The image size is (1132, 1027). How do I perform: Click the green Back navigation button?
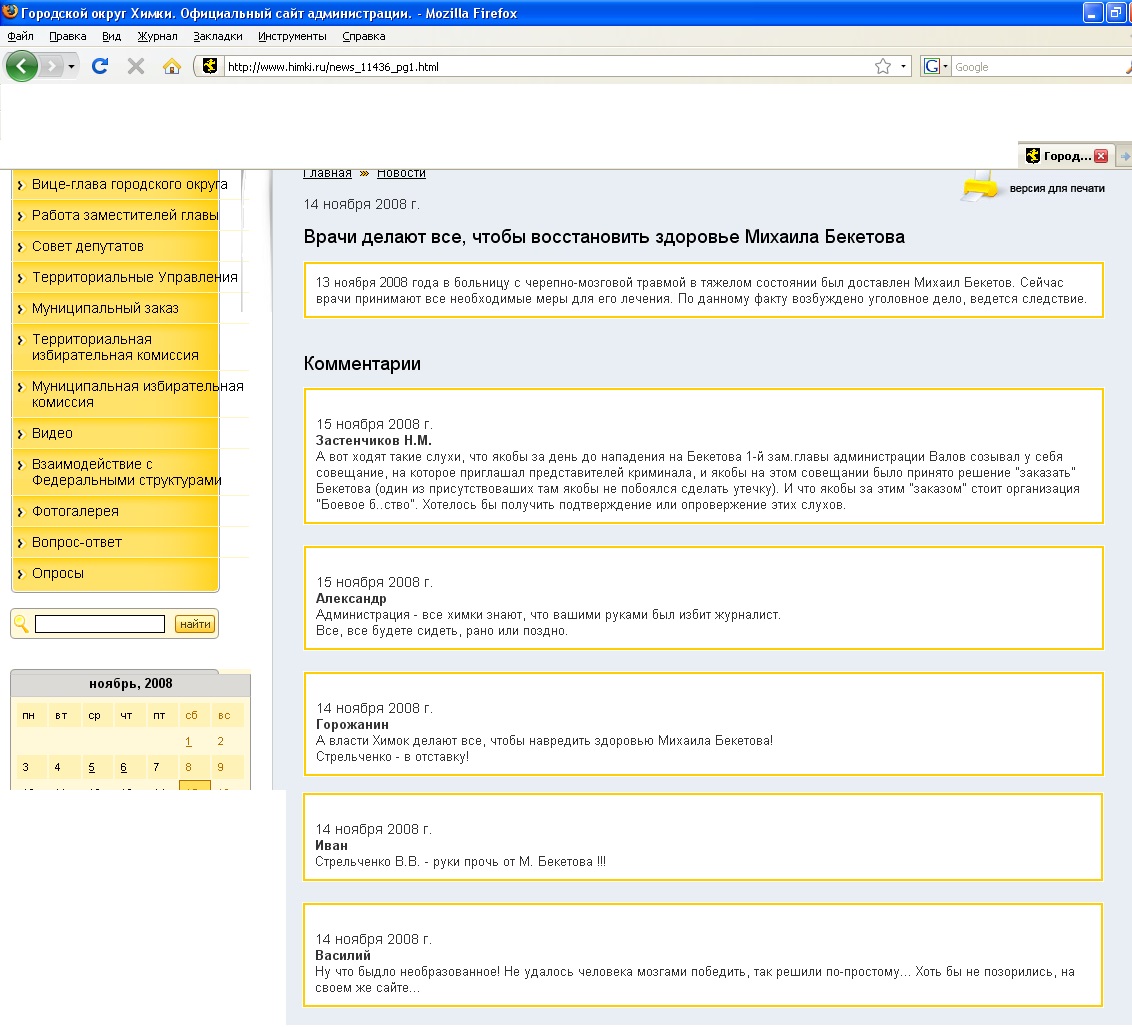[21, 67]
